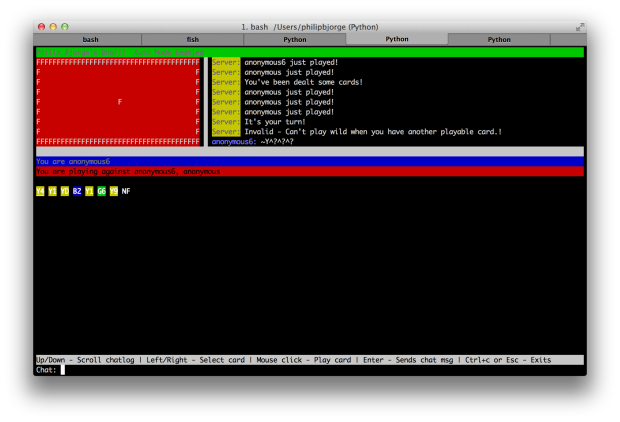Toggle fullscreen using title bar arrows icon
620x422 pixels.
tap(580, 27)
